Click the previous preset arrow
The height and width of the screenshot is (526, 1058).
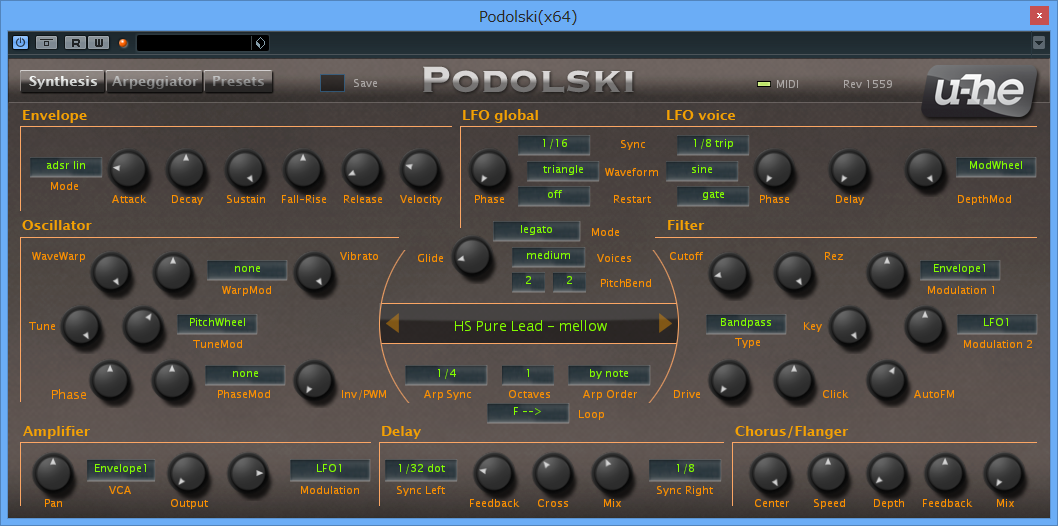[x=392, y=324]
